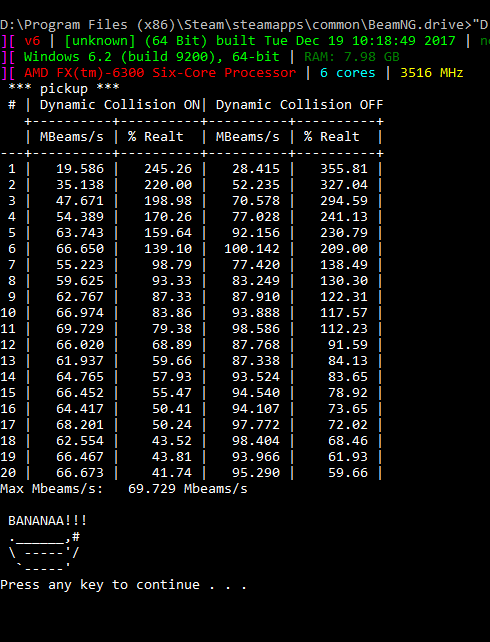Click the value '122.31' in row 9
The image size is (490, 642).
pos(344,296)
